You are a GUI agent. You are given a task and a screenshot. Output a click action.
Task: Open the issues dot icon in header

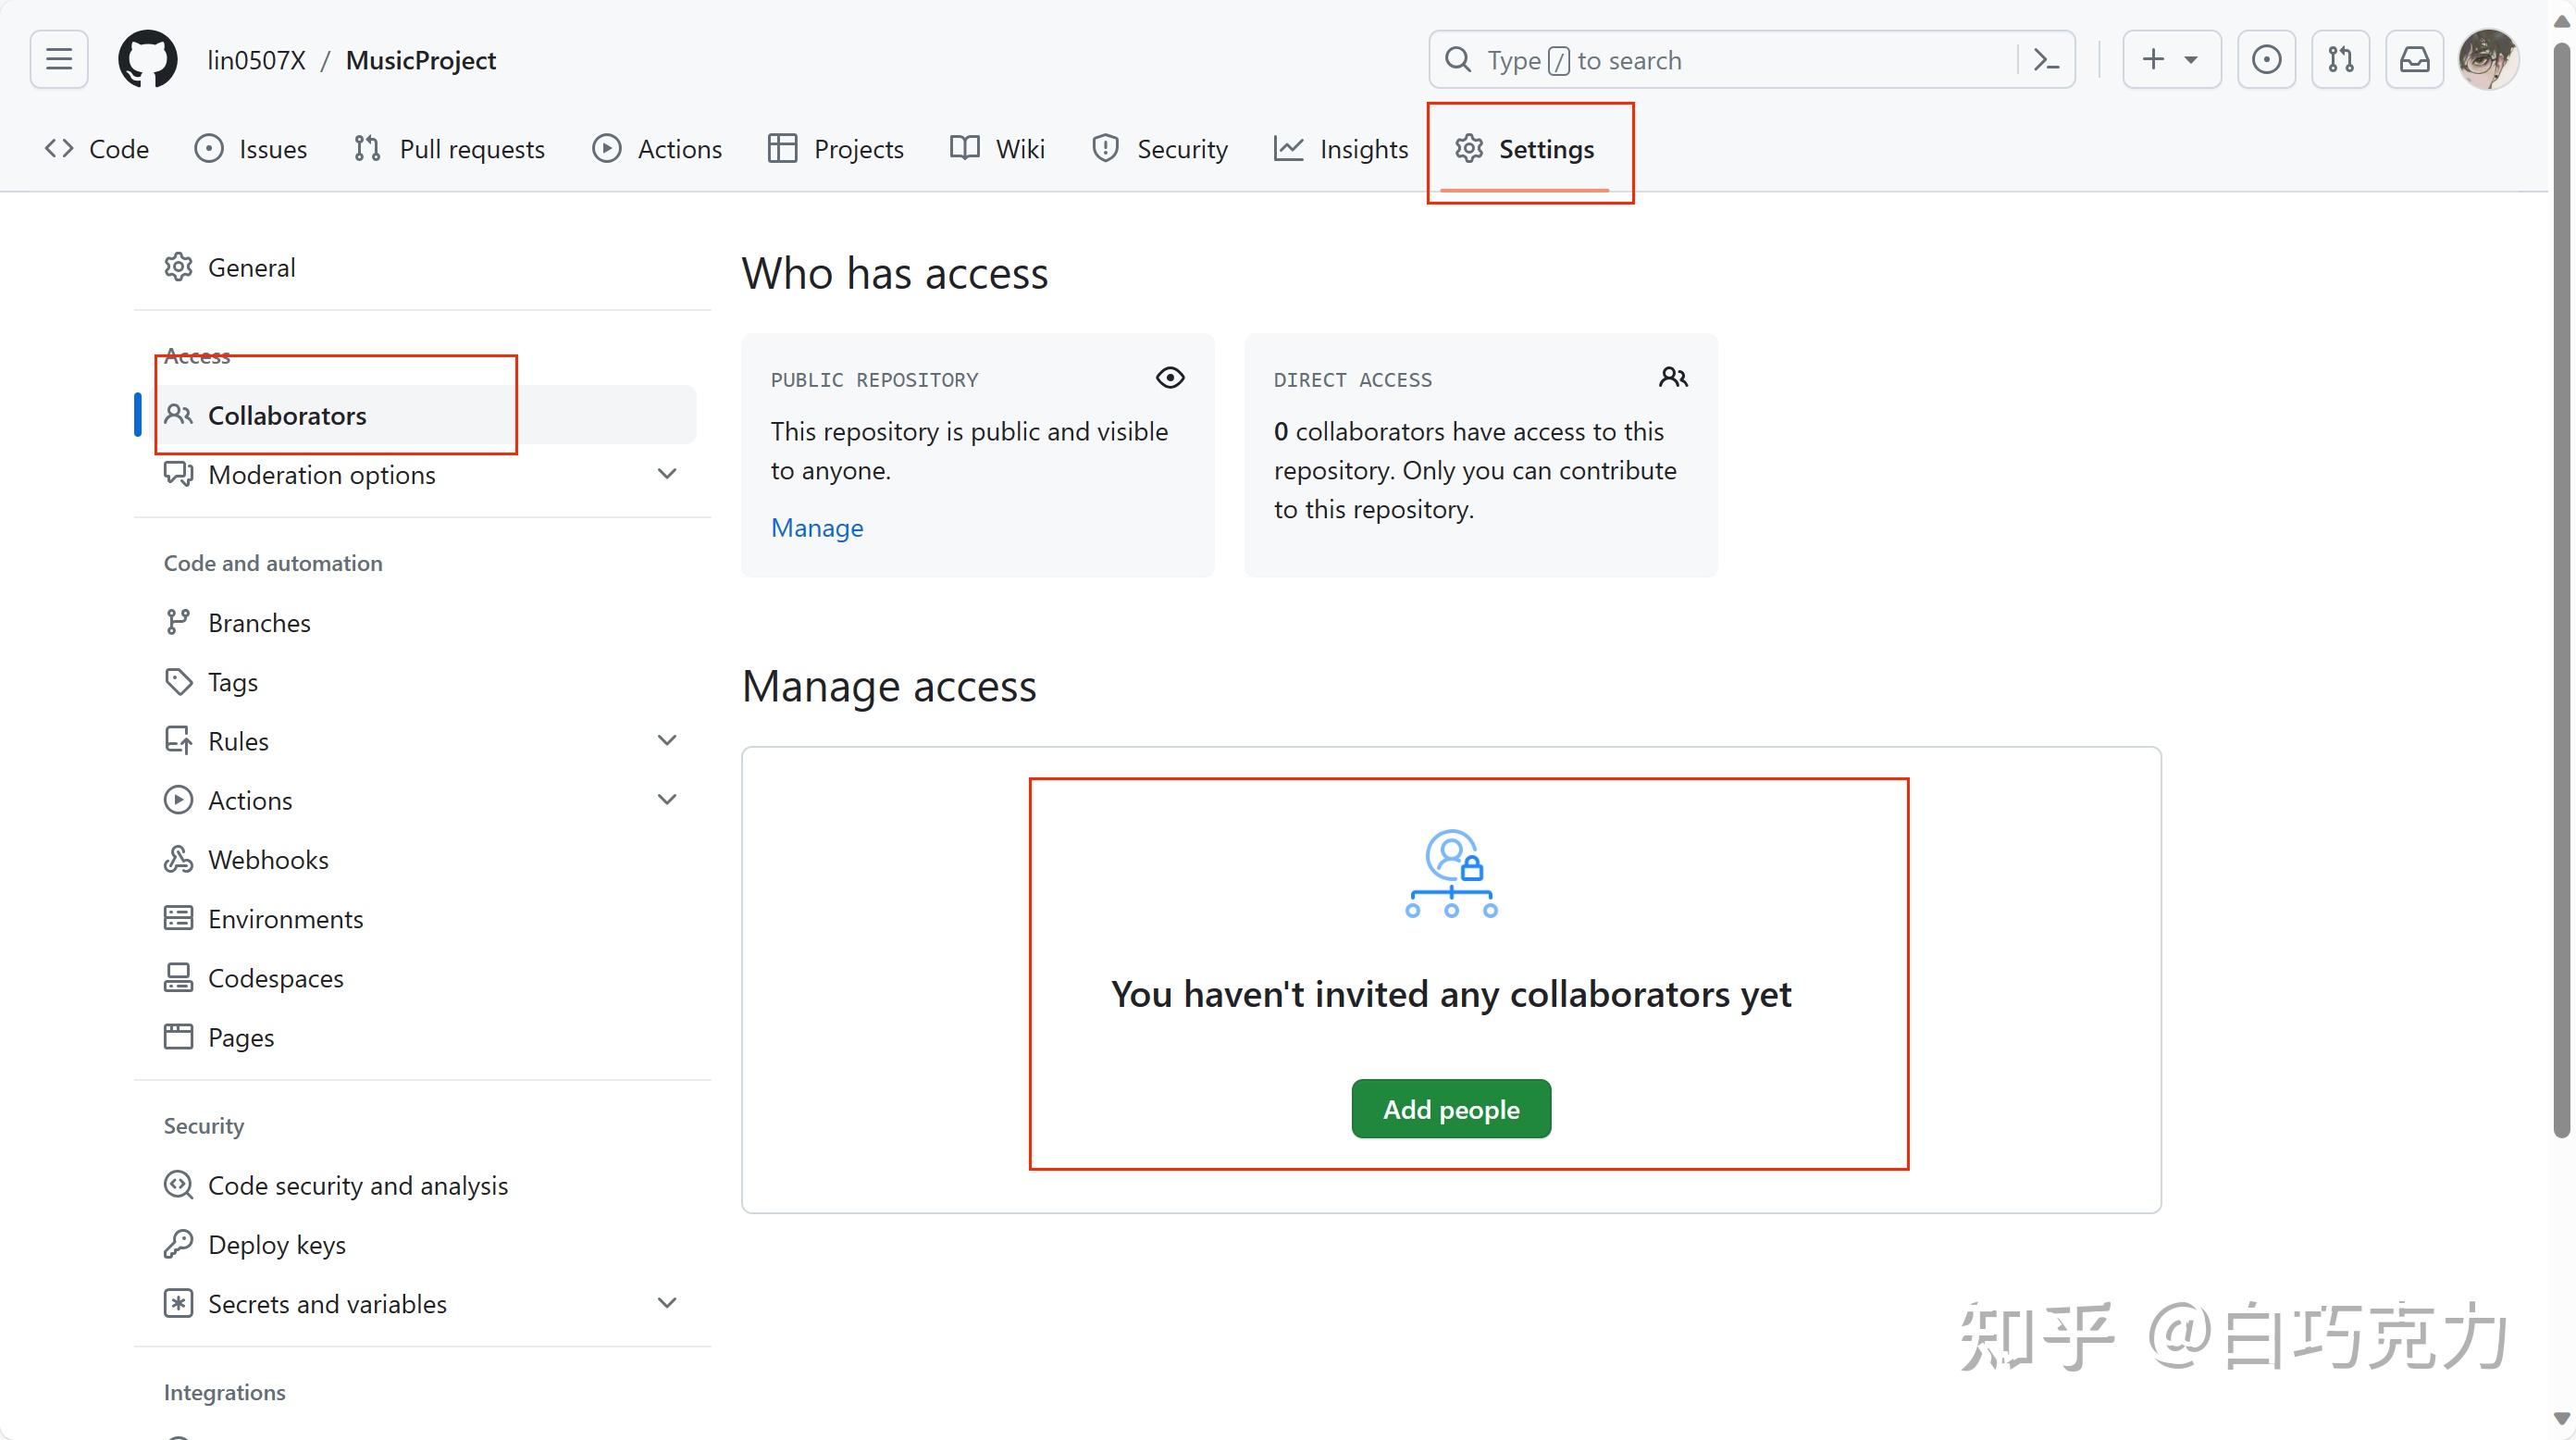pos(2266,59)
